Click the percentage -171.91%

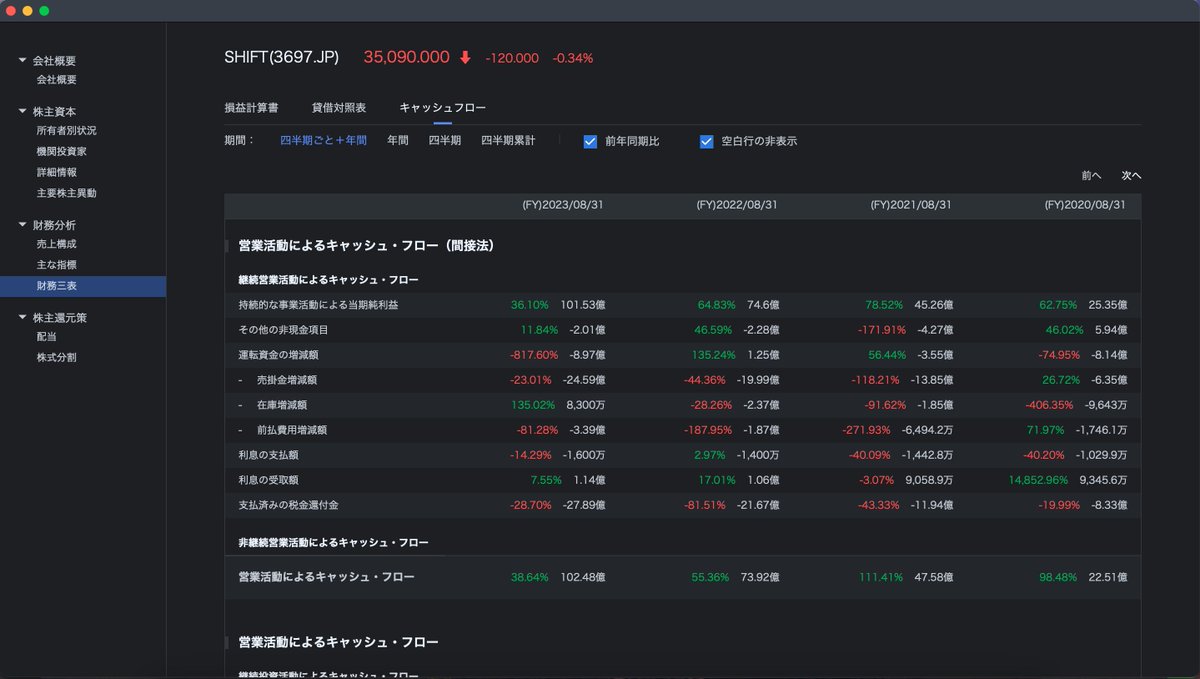[882, 330]
